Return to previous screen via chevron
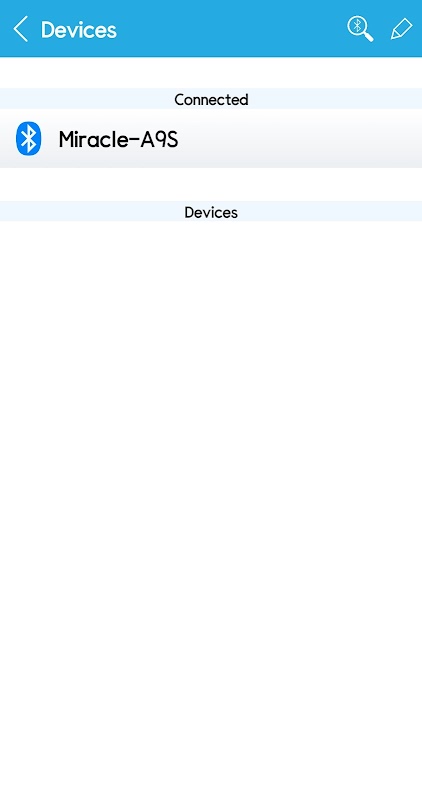The height and width of the screenshot is (800, 422). tap(21, 29)
